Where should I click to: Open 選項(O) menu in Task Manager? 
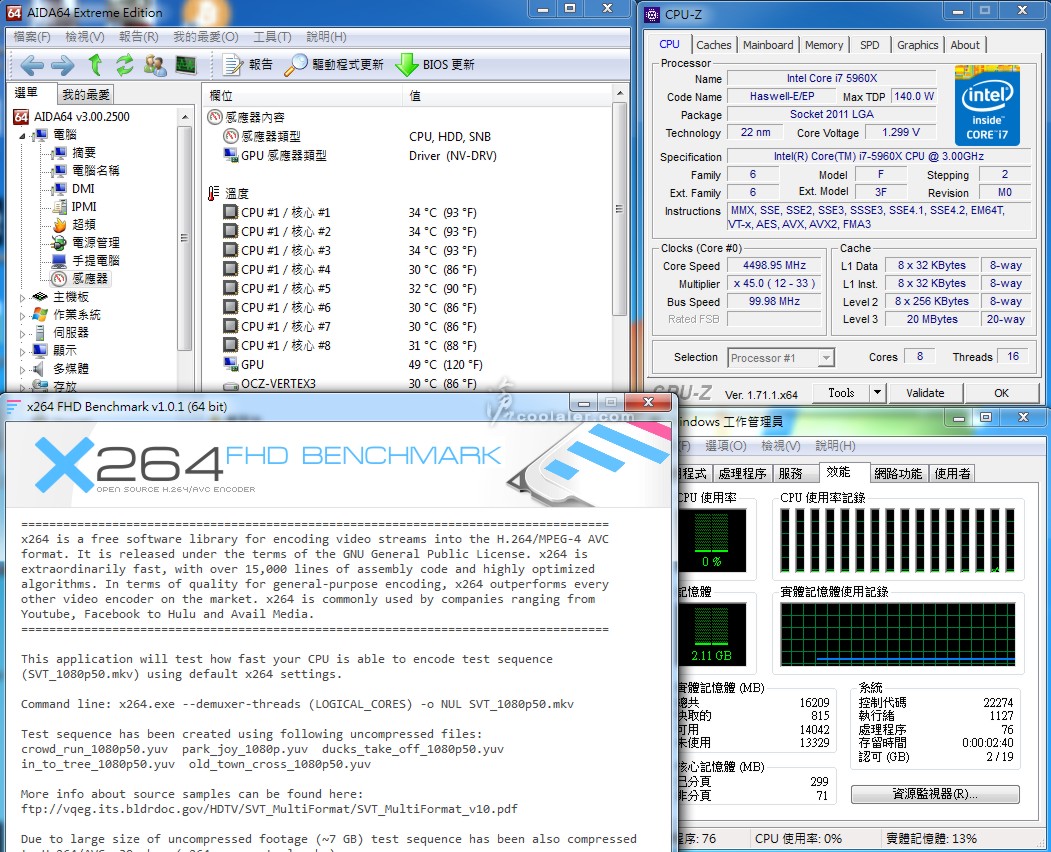click(x=726, y=446)
